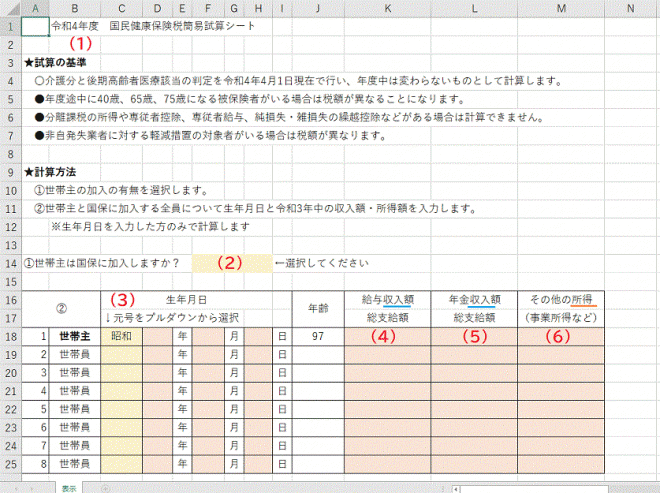Select the 給与収入額 input cell for member 8

pos(386,464)
